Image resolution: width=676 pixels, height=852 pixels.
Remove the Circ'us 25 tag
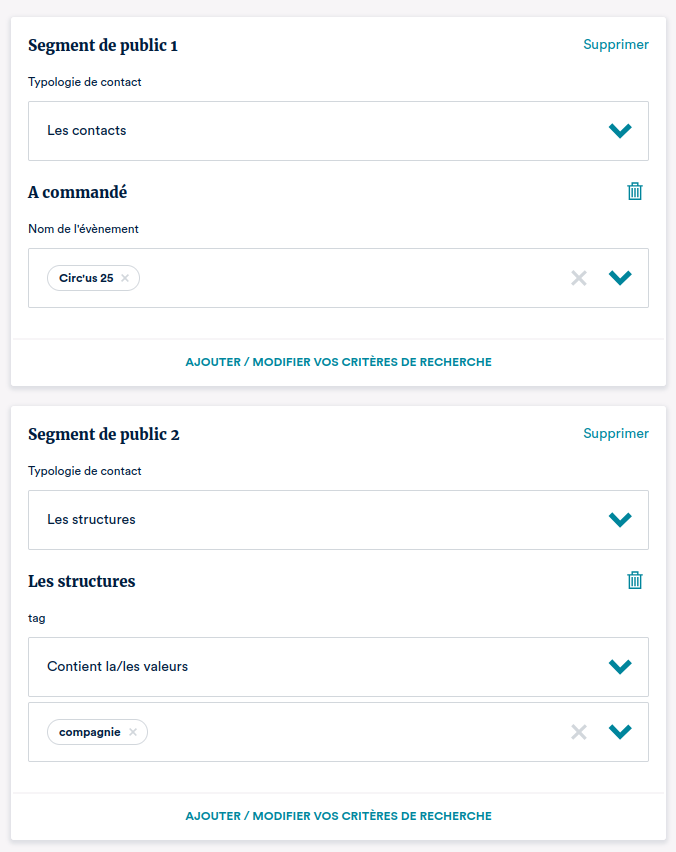click(x=125, y=278)
